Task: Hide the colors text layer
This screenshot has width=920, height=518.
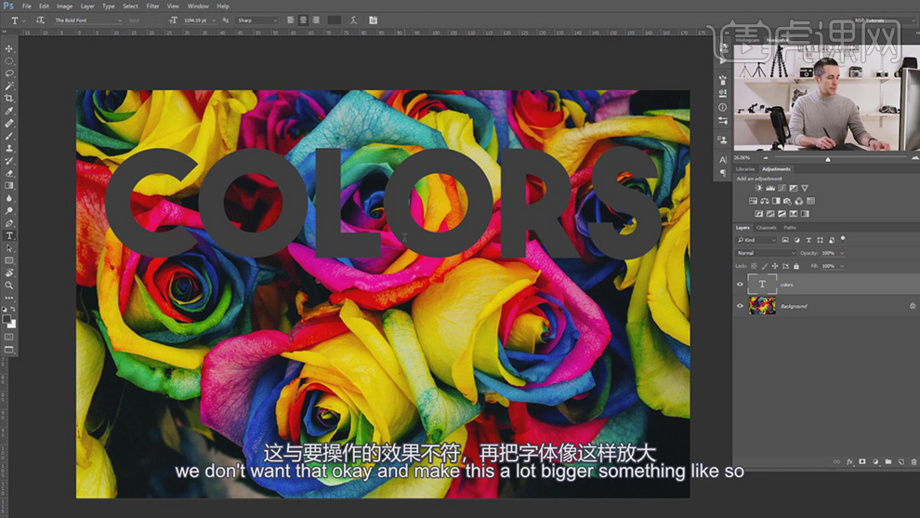Action: [x=740, y=284]
